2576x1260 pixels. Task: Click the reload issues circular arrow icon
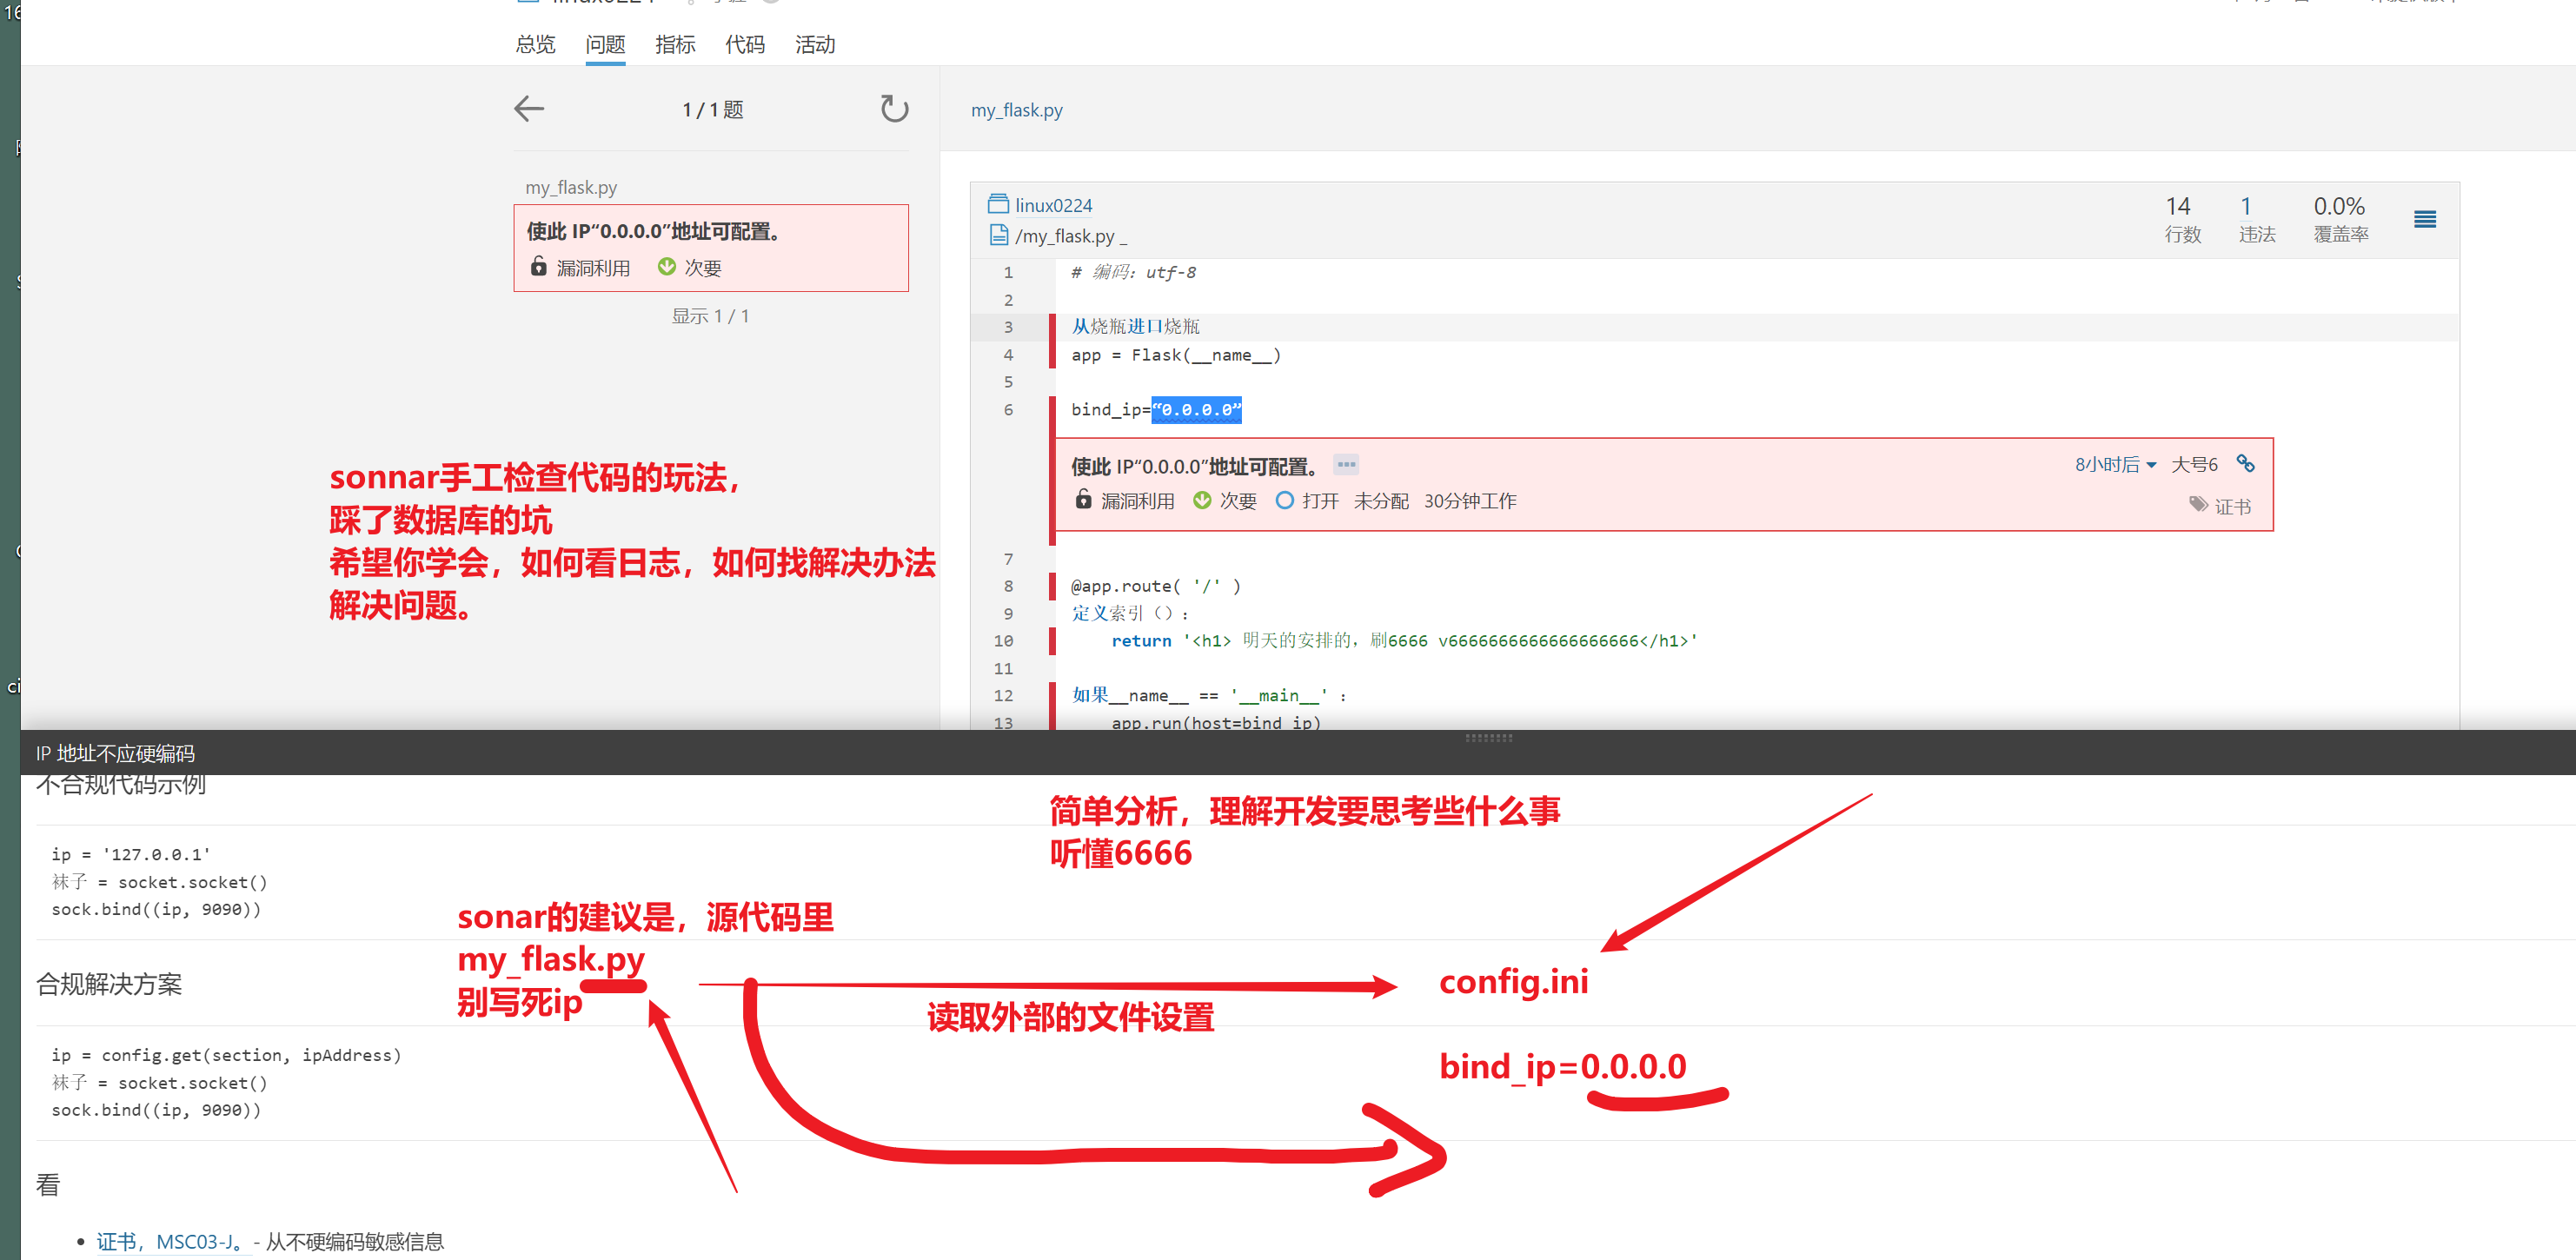point(893,108)
